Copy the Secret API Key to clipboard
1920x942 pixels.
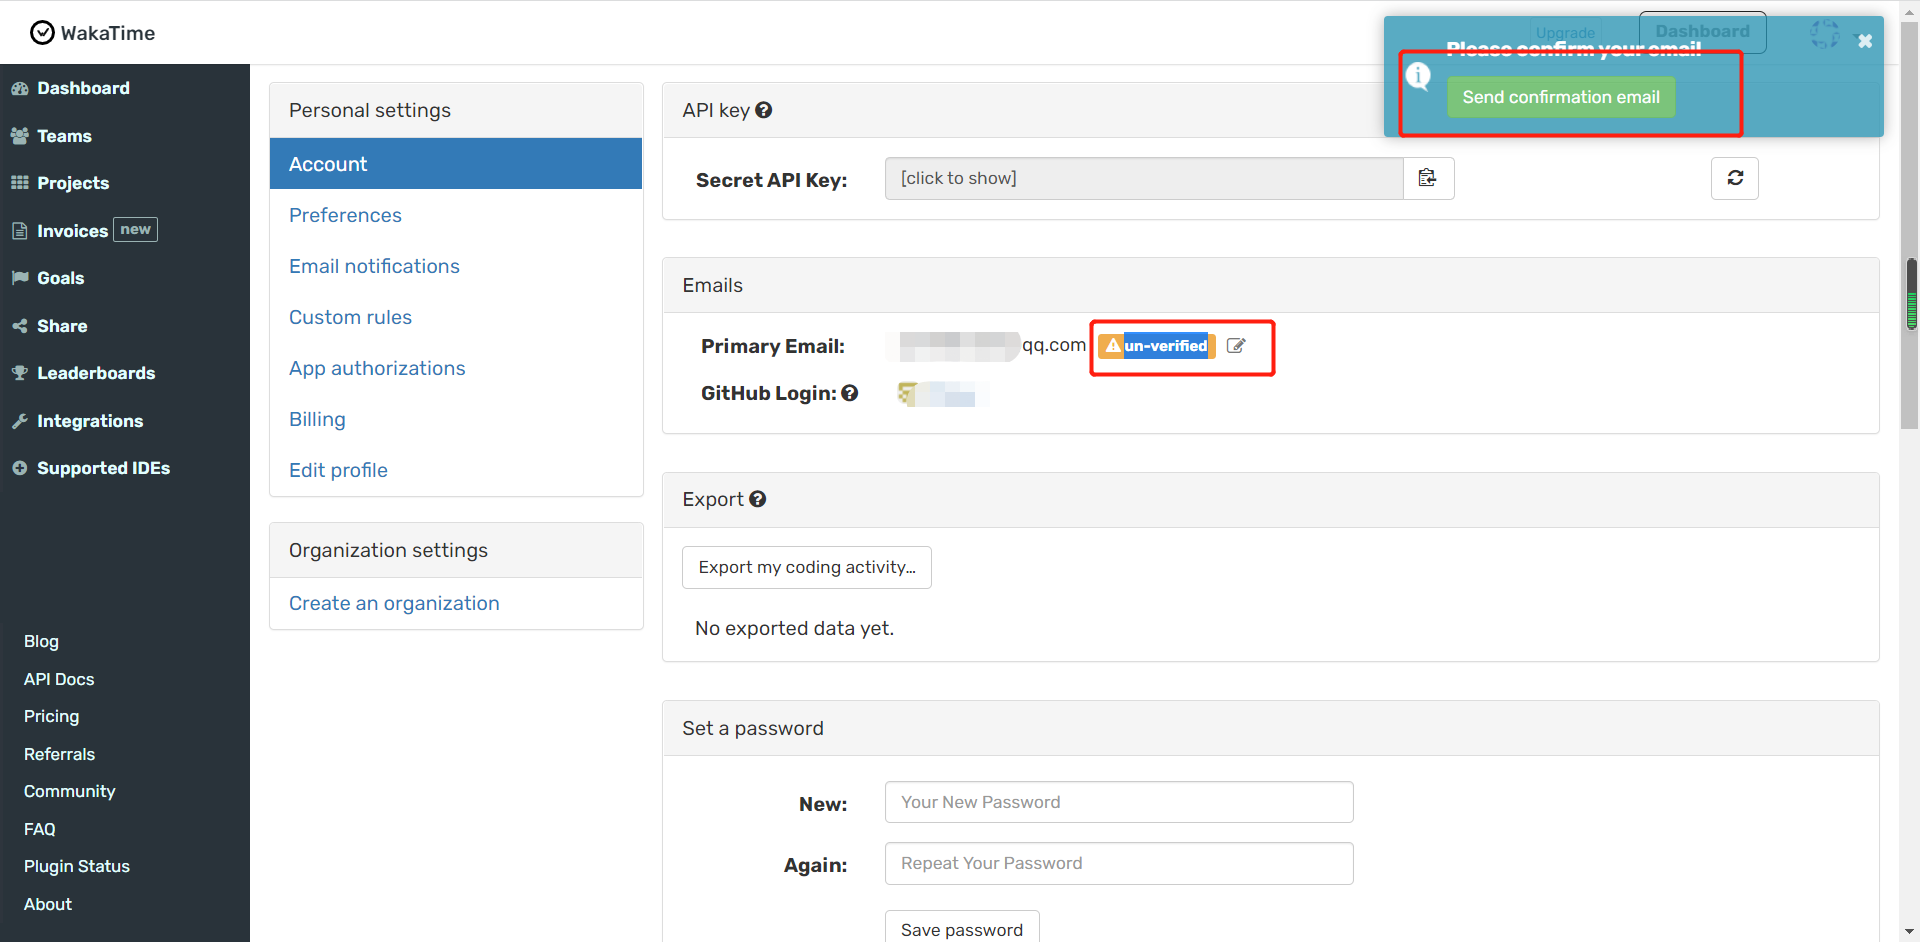pyautogui.click(x=1428, y=178)
